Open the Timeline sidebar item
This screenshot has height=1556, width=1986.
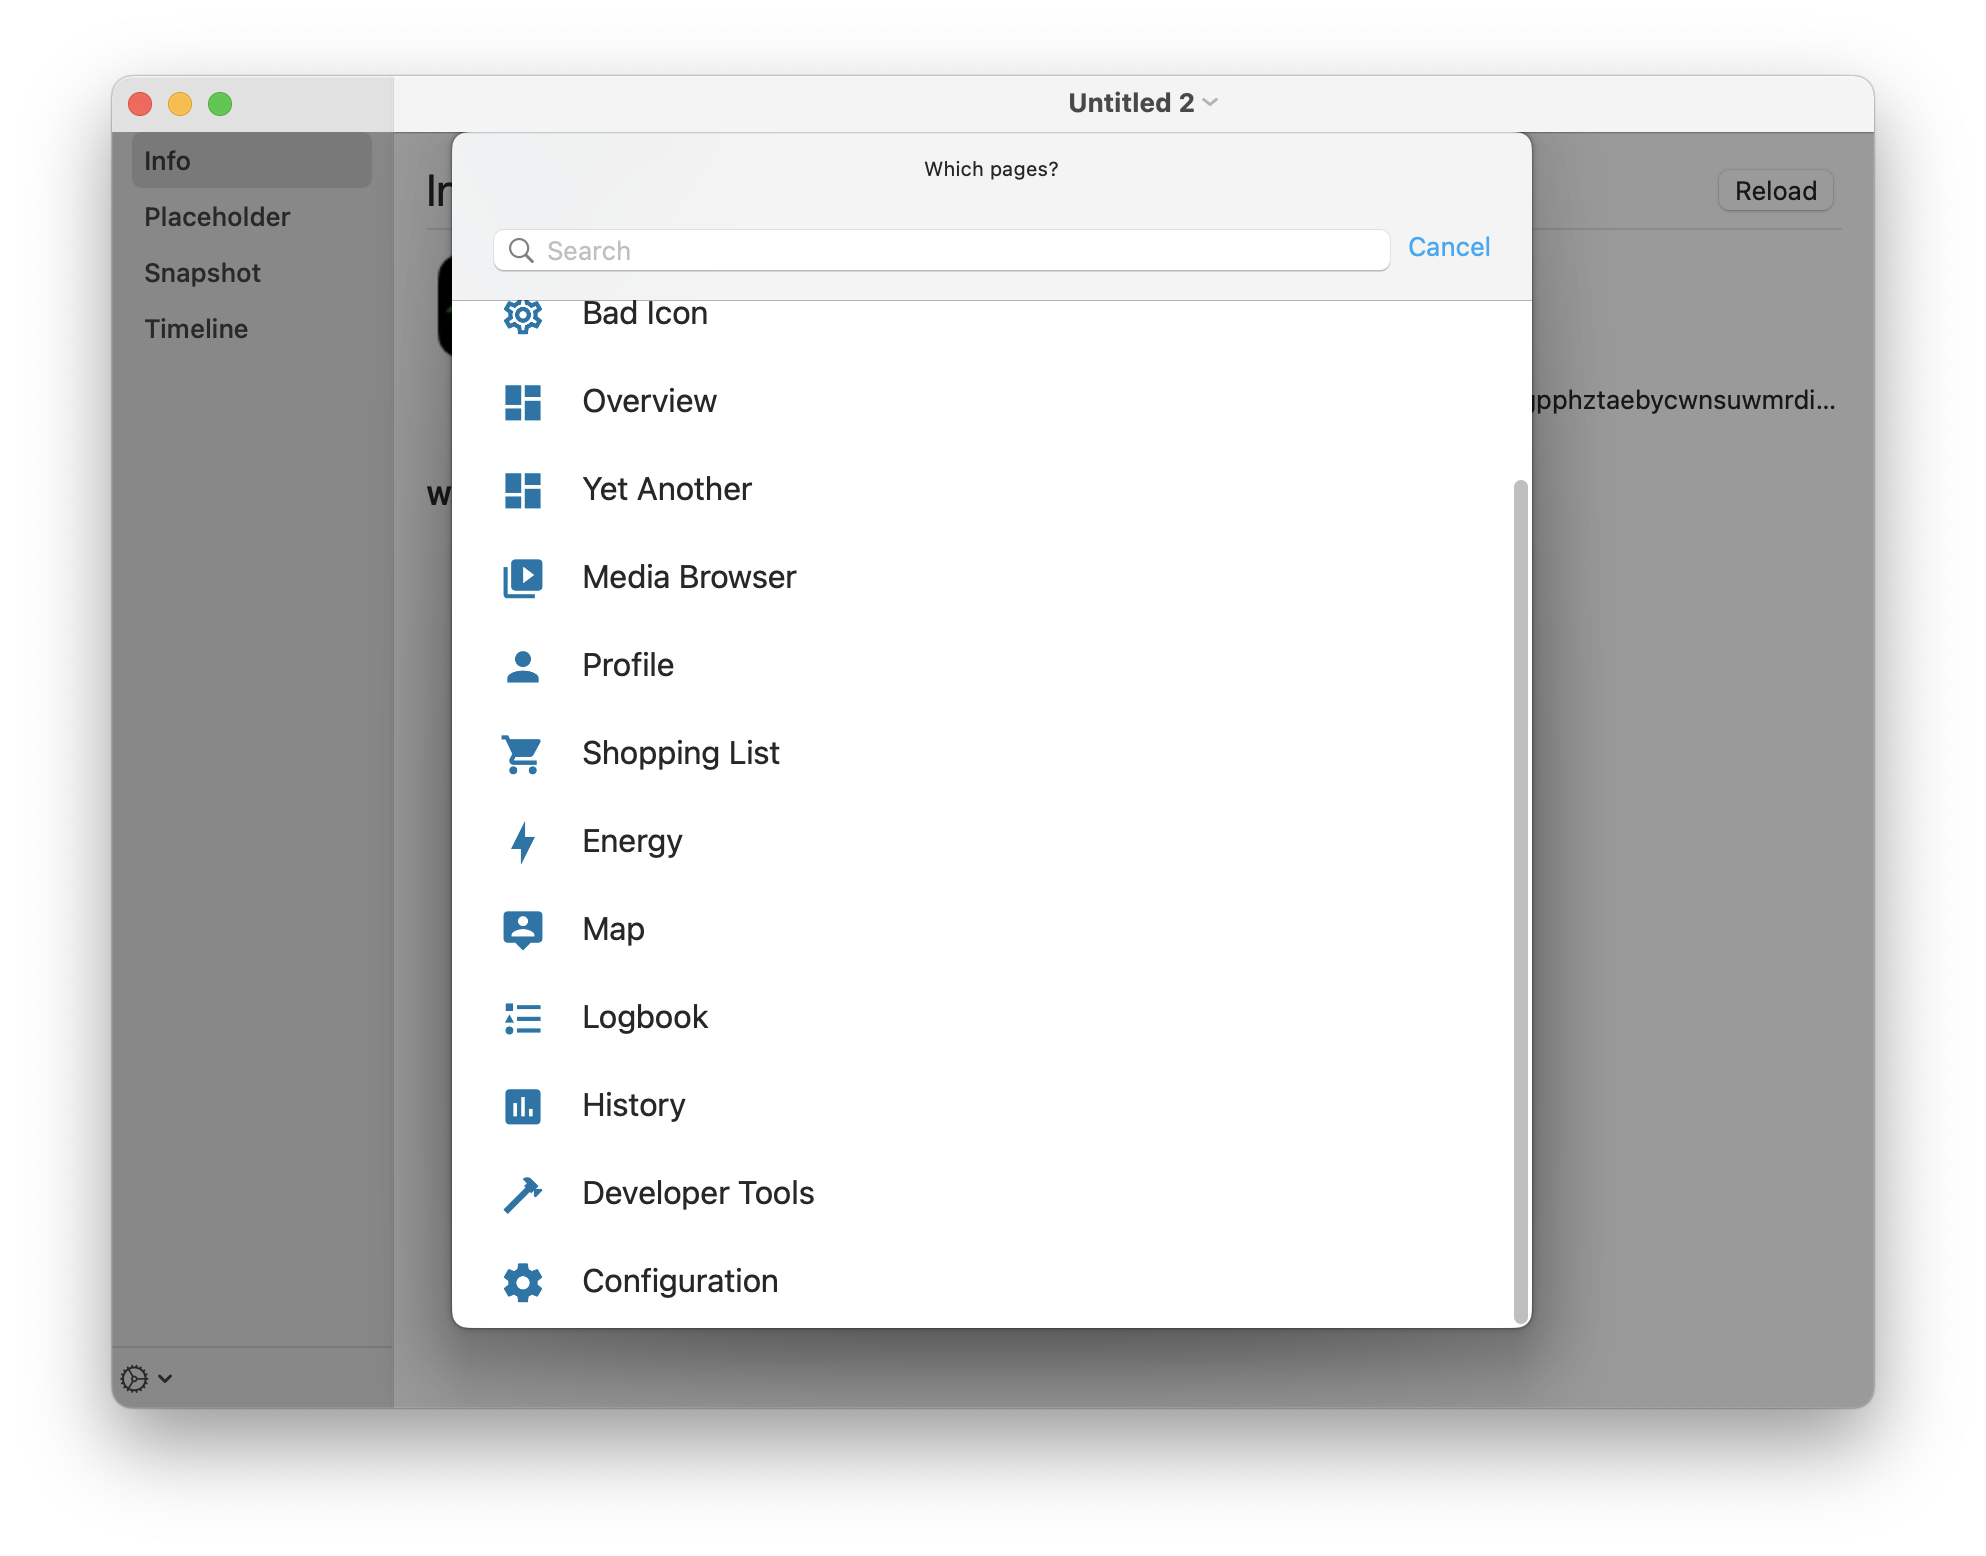(196, 329)
